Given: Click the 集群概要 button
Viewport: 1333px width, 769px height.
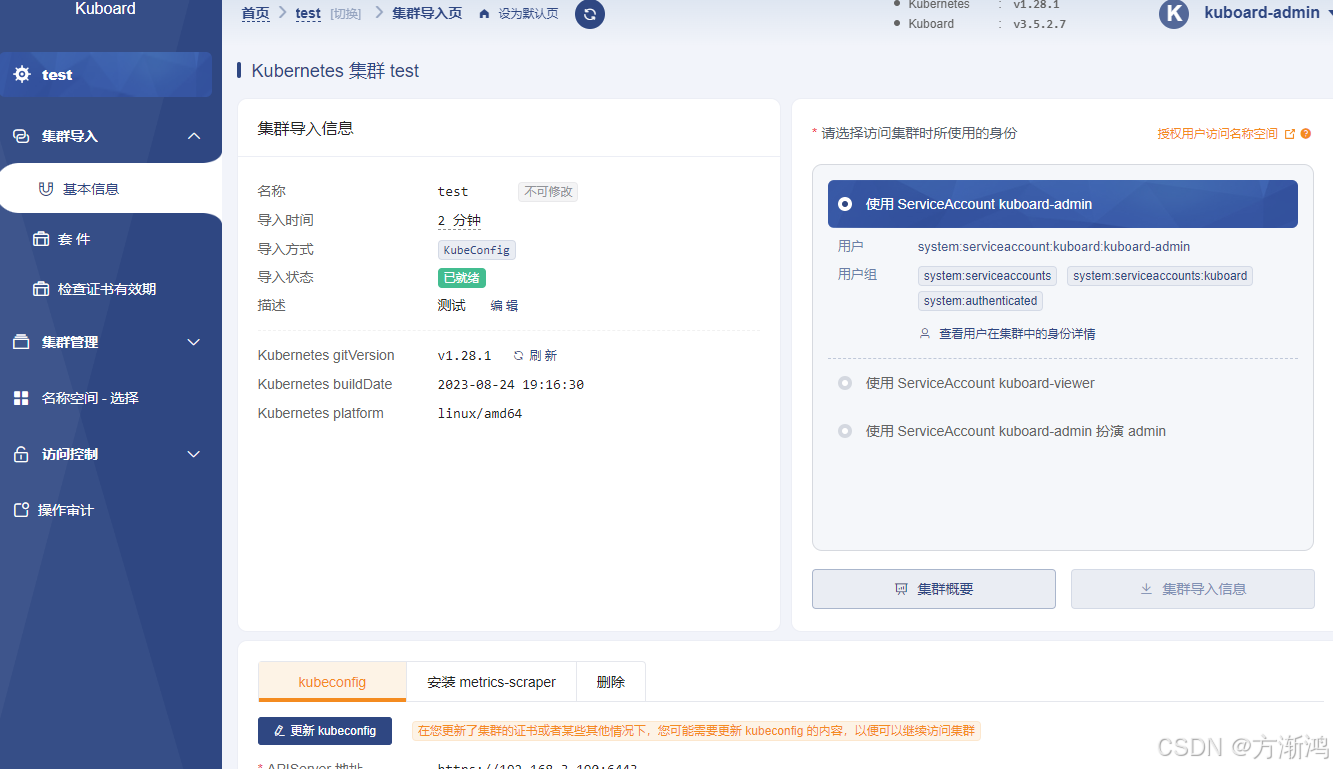Looking at the screenshot, I should pyautogui.click(x=933, y=589).
